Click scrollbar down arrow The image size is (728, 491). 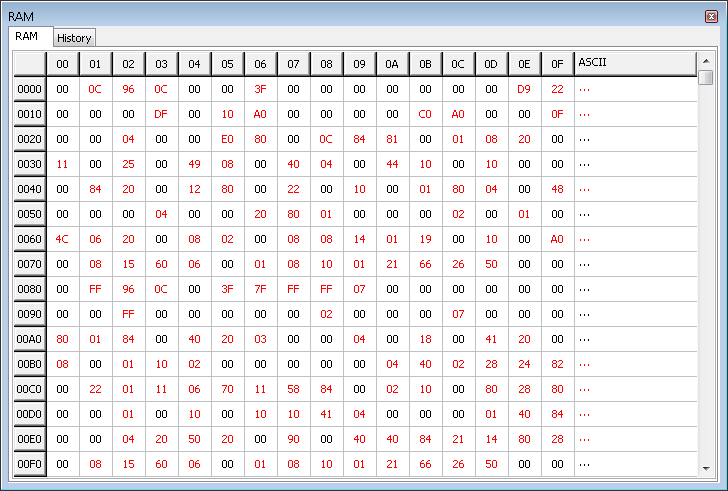tap(706, 468)
